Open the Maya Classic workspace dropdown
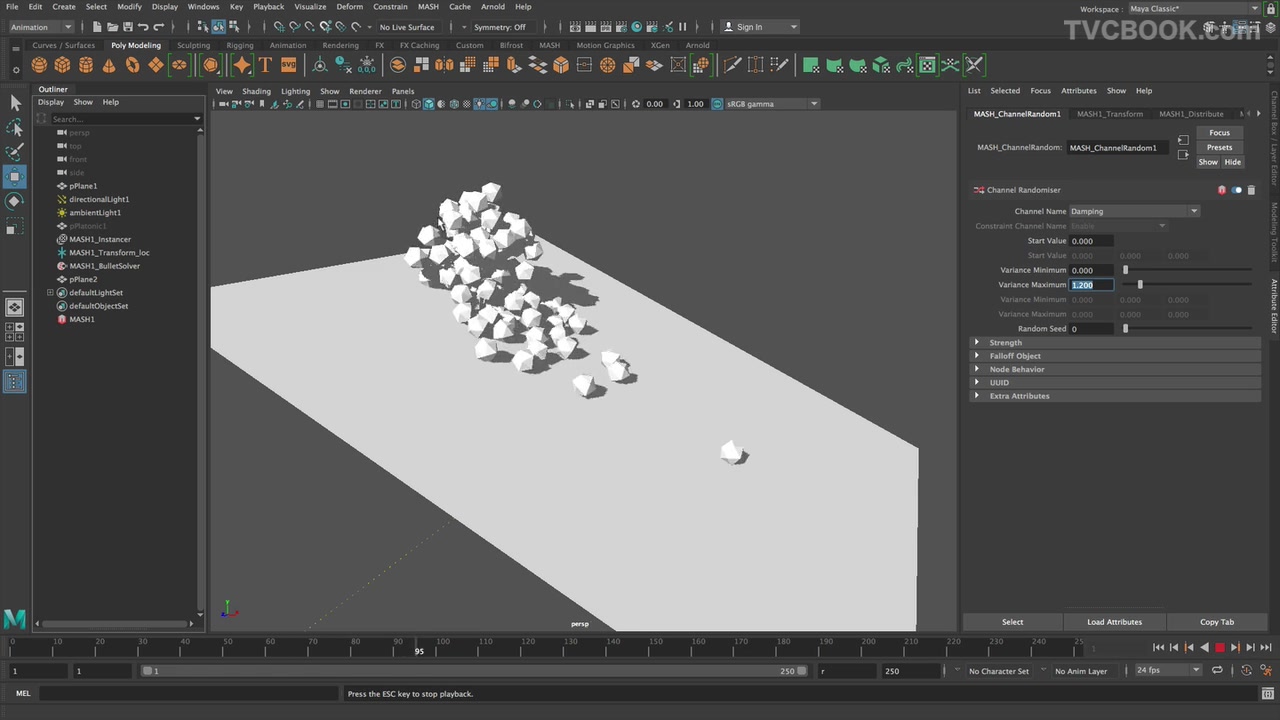1280x720 pixels. pos(1194,9)
